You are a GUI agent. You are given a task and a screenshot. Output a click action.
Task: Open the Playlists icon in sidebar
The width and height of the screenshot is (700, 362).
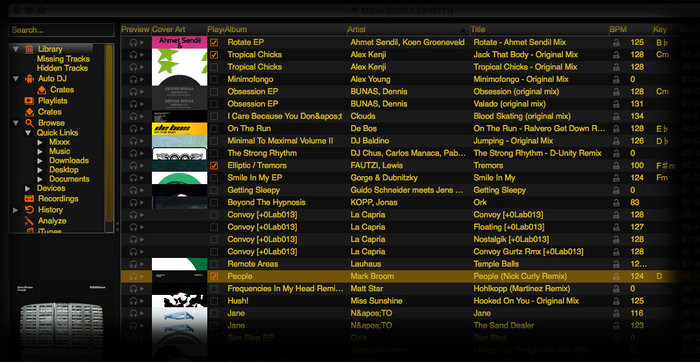29,101
